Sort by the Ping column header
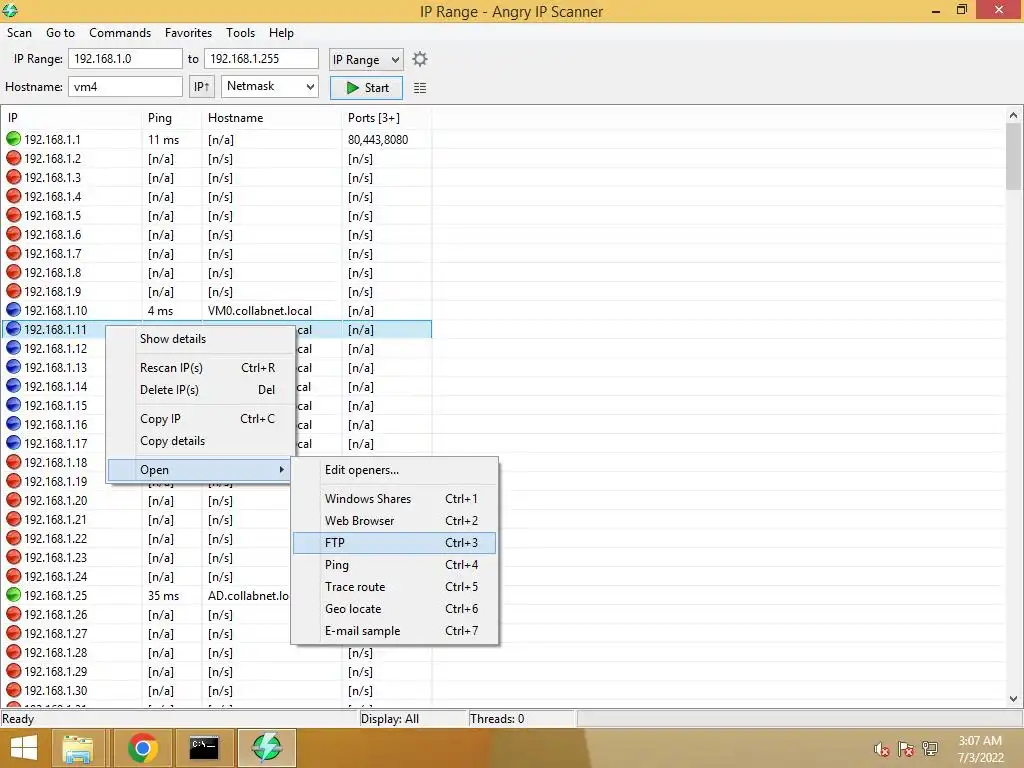The height and width of the screenshot is (768, 1024). pyautogui.click(x=172, y=118)
